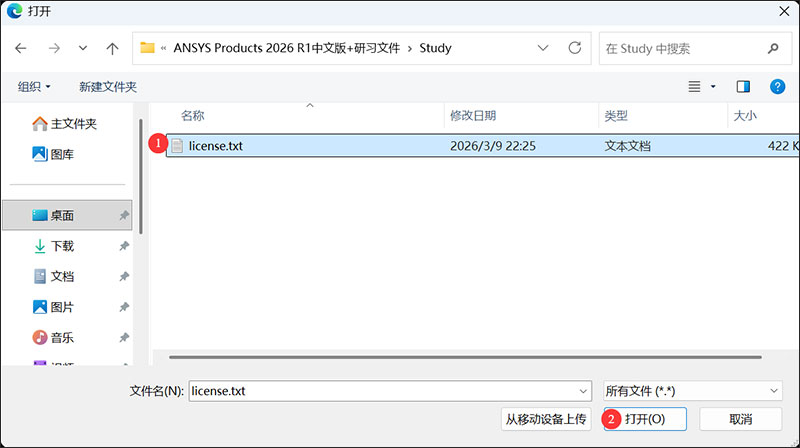
Task: Click the pin icon next to 音乐
Action: (x=124, y=338)
